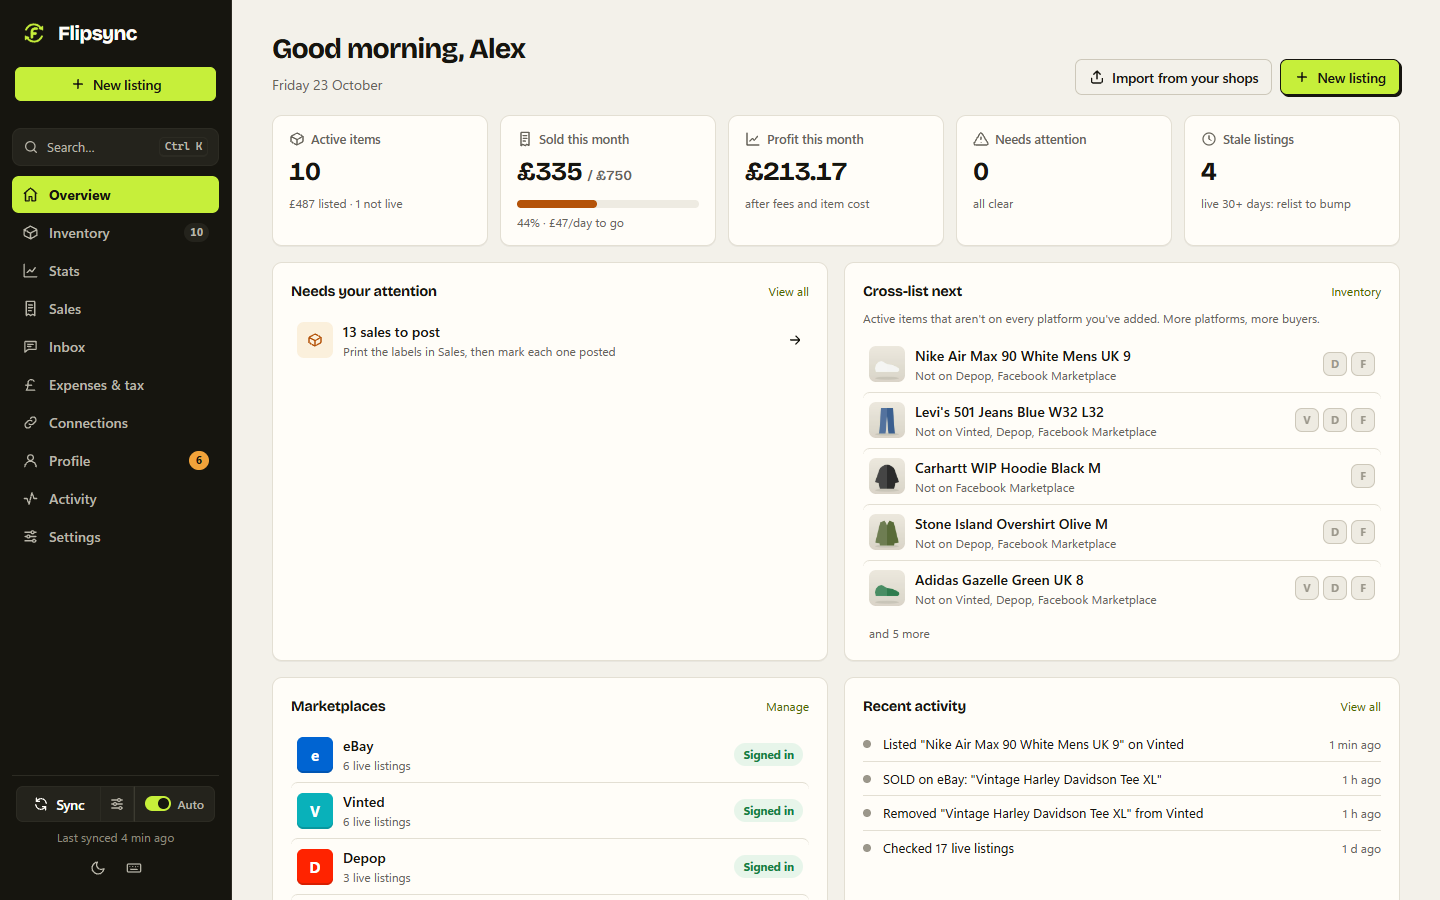Image resolution: width=1440 pixels, height=900 pixels.
Task: Open Profile in sidebar
Action: point(115,461)
